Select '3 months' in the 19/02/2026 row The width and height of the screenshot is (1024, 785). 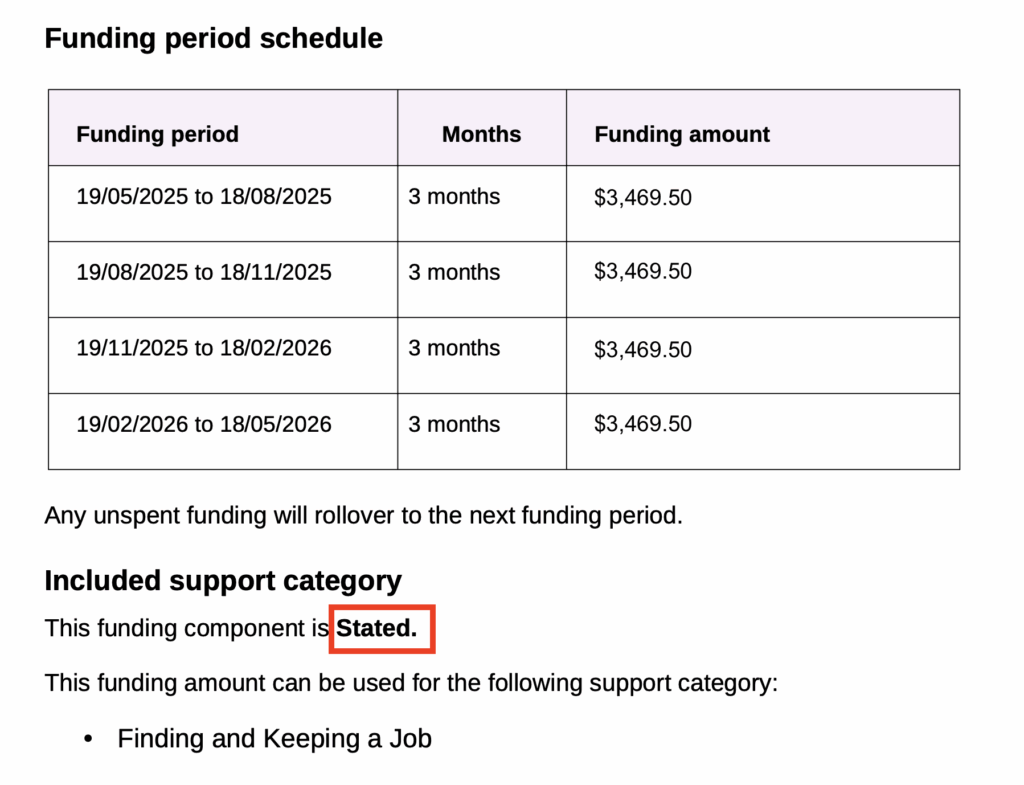[454, 424]
